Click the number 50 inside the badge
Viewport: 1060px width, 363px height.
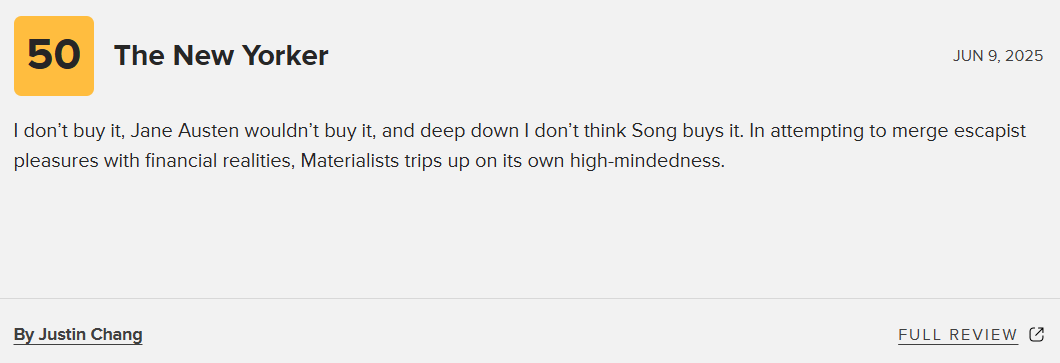pyautogui.click(x=54, y=55)
